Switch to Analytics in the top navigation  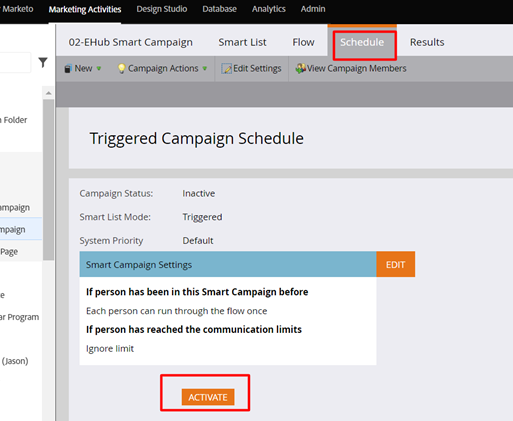pos(269,9)
